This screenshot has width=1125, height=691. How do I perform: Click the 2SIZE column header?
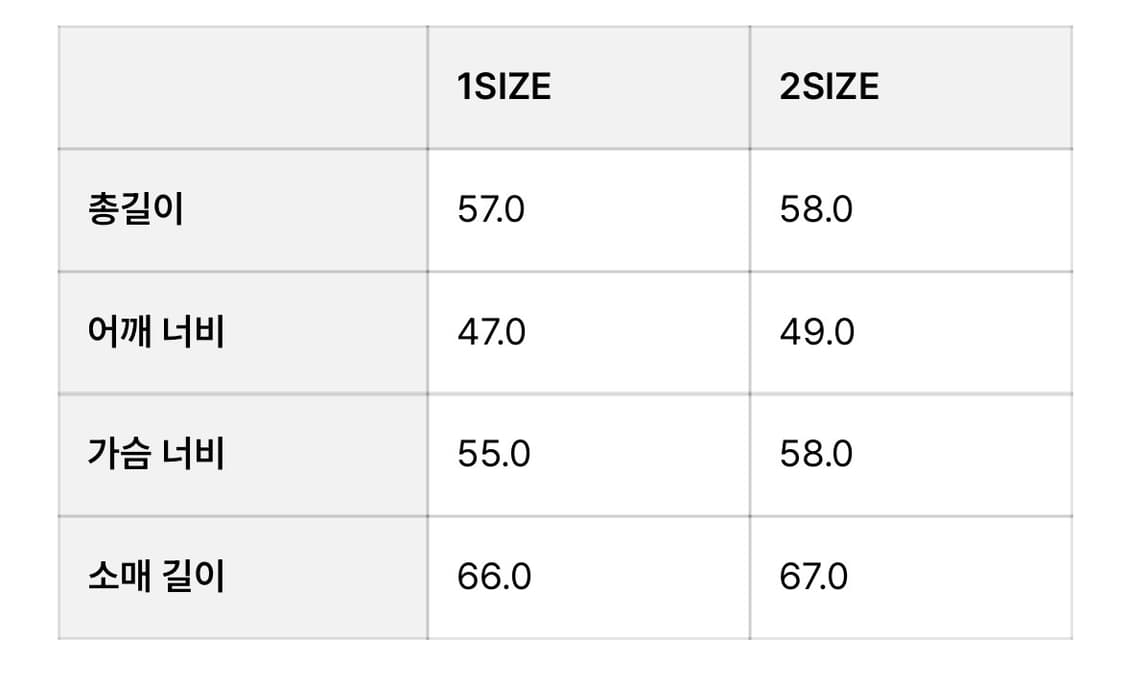coord(829,88)
